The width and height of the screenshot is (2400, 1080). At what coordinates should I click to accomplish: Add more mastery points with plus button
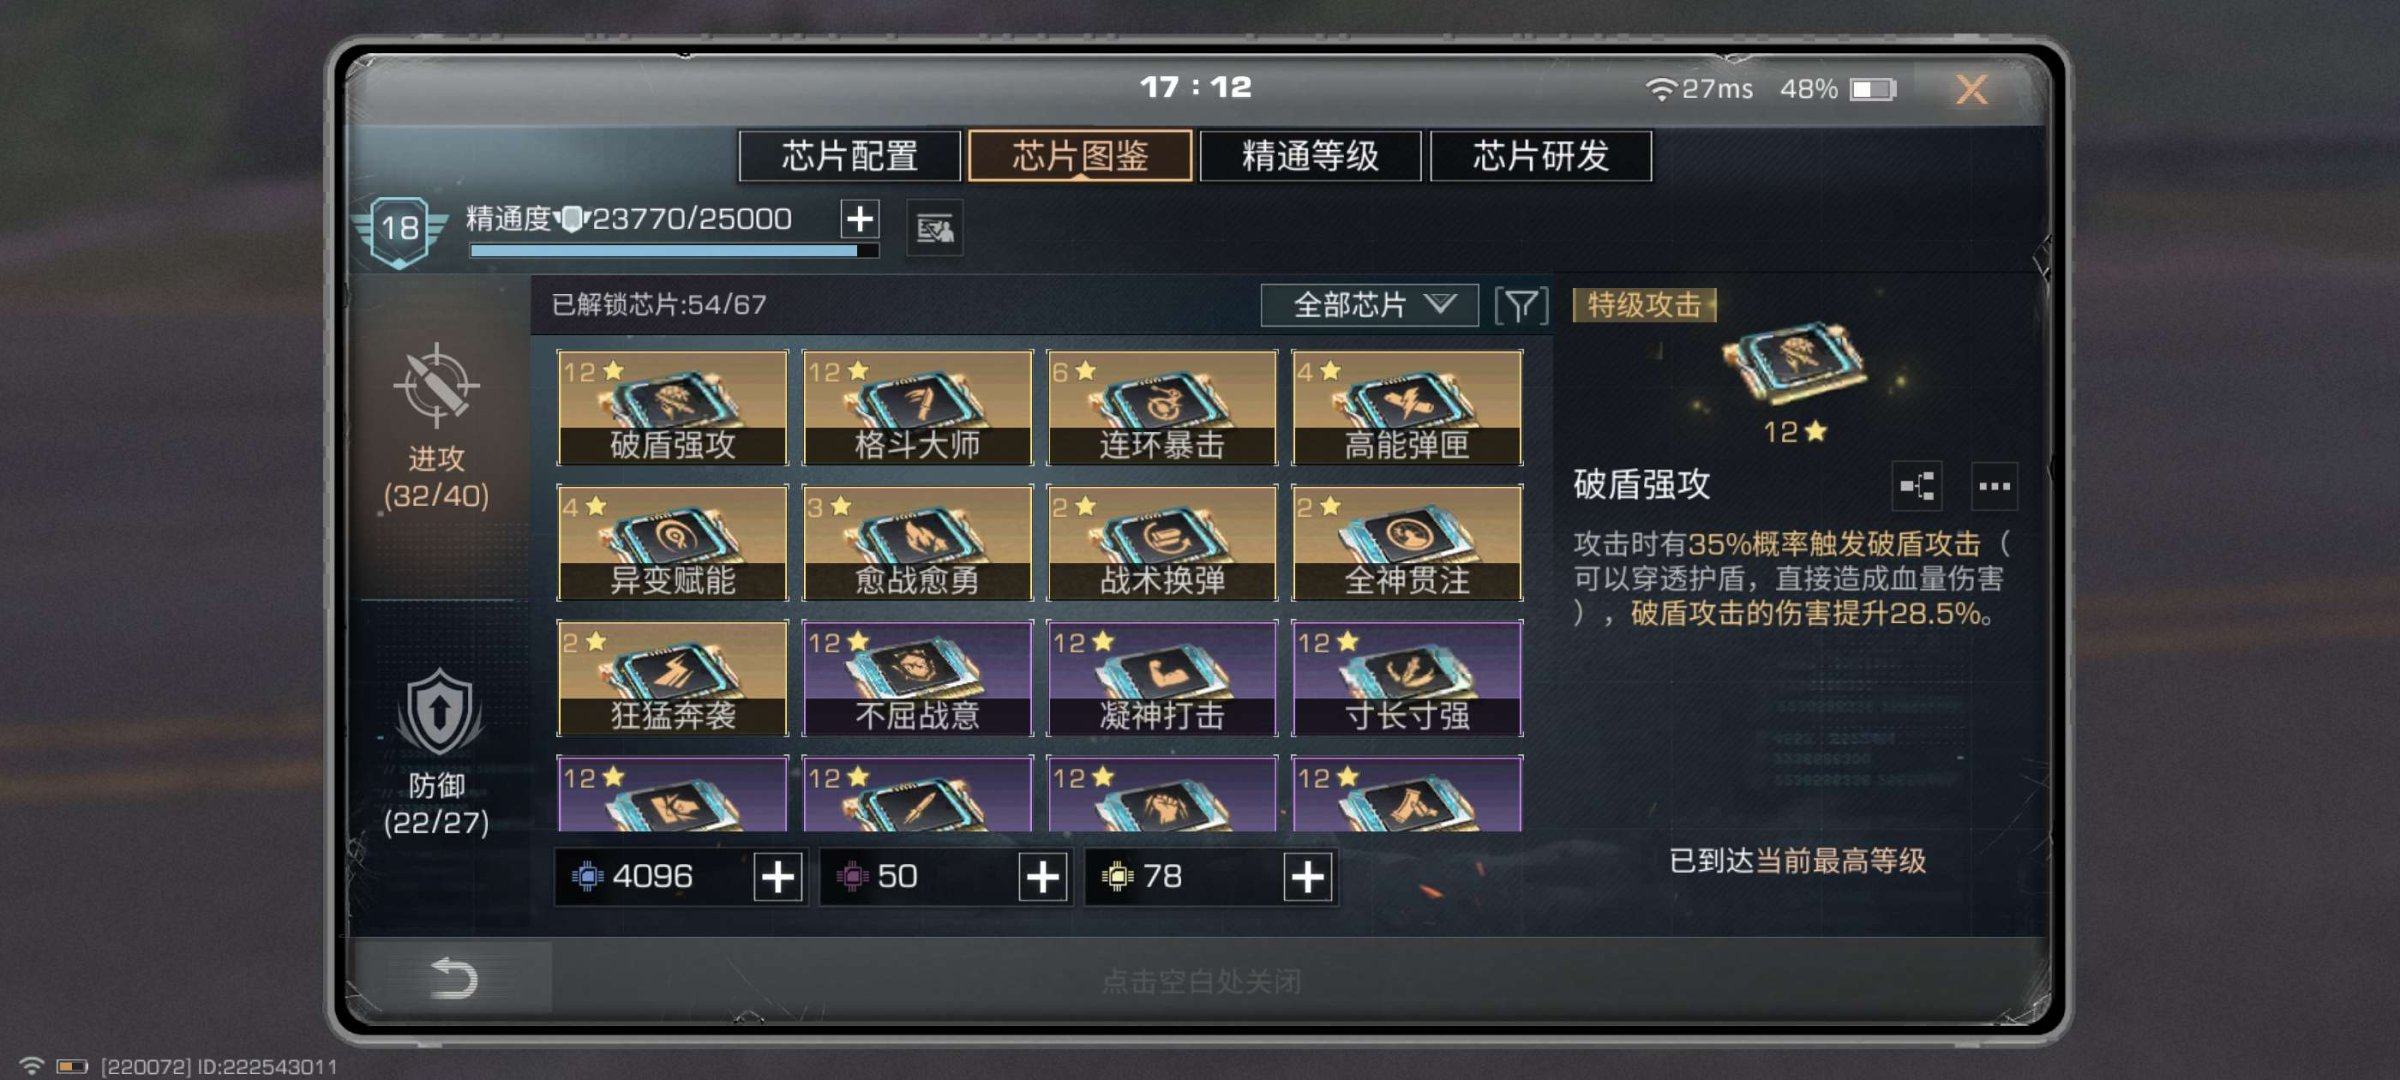[x=860, y=219]
